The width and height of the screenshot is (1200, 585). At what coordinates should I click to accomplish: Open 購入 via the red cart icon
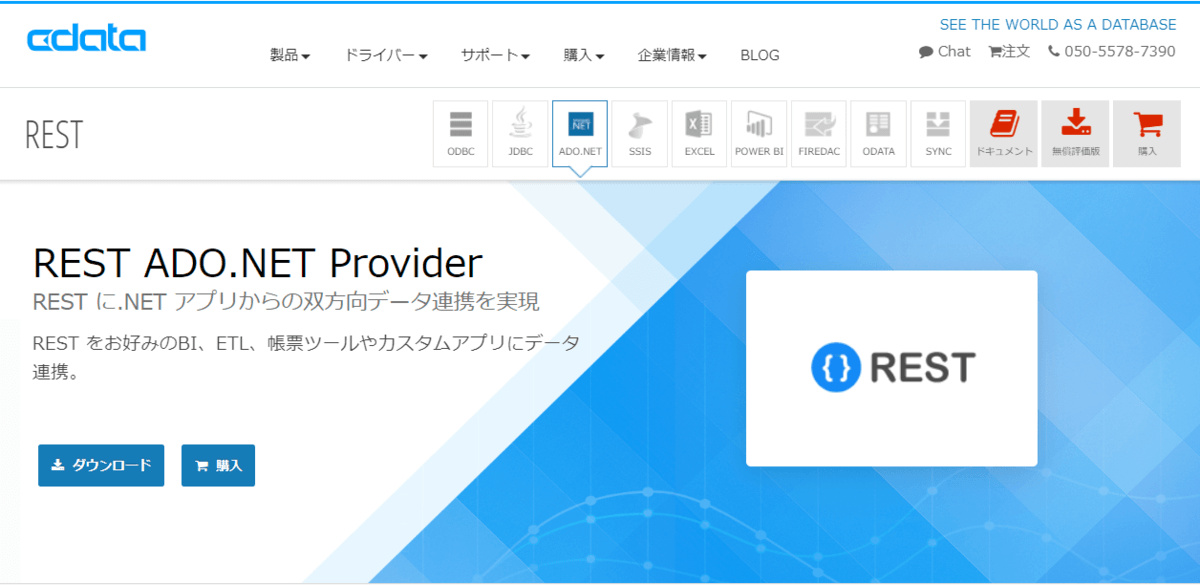point(1147,134)
